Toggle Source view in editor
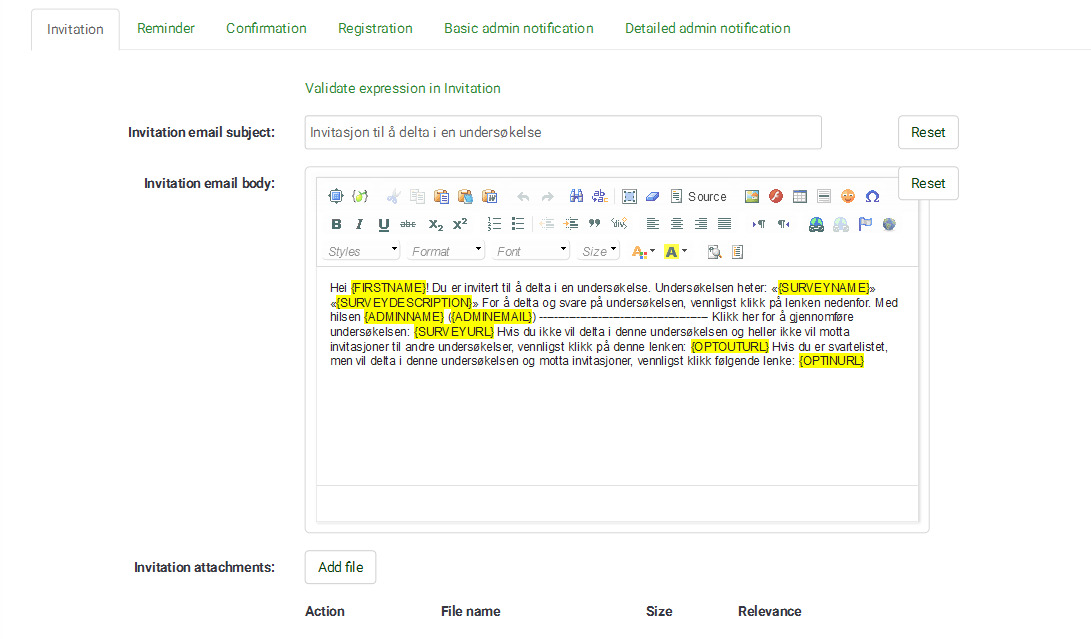The image size is (1091, 639). (699, 197)
